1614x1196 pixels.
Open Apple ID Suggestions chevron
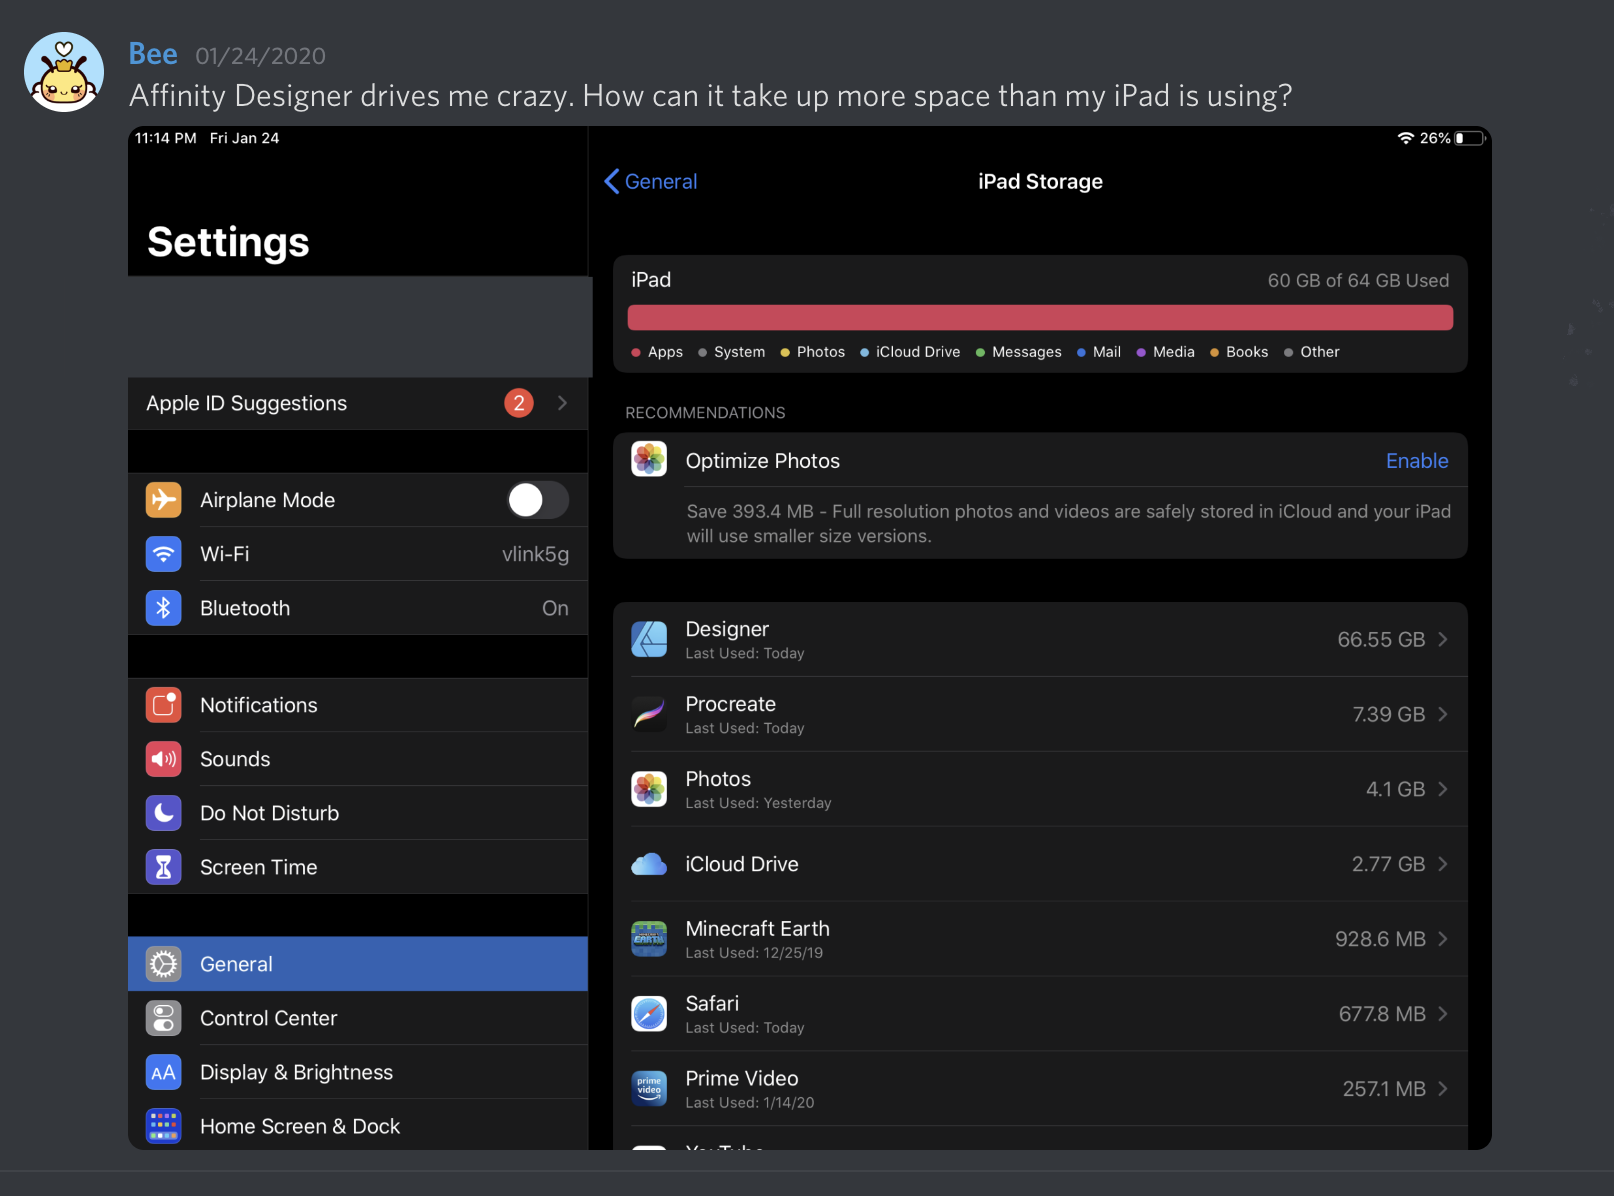pos(562,403)
